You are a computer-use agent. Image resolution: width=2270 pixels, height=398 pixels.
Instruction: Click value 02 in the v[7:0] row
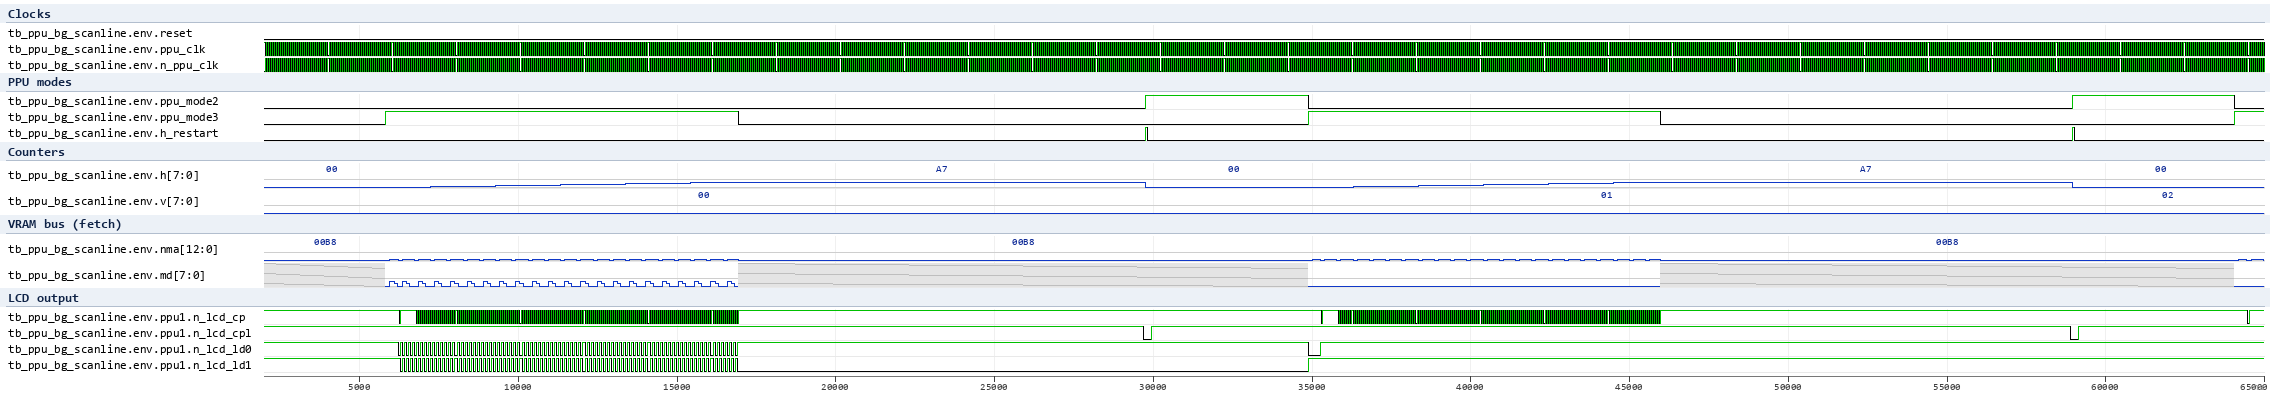point(2167,195)
